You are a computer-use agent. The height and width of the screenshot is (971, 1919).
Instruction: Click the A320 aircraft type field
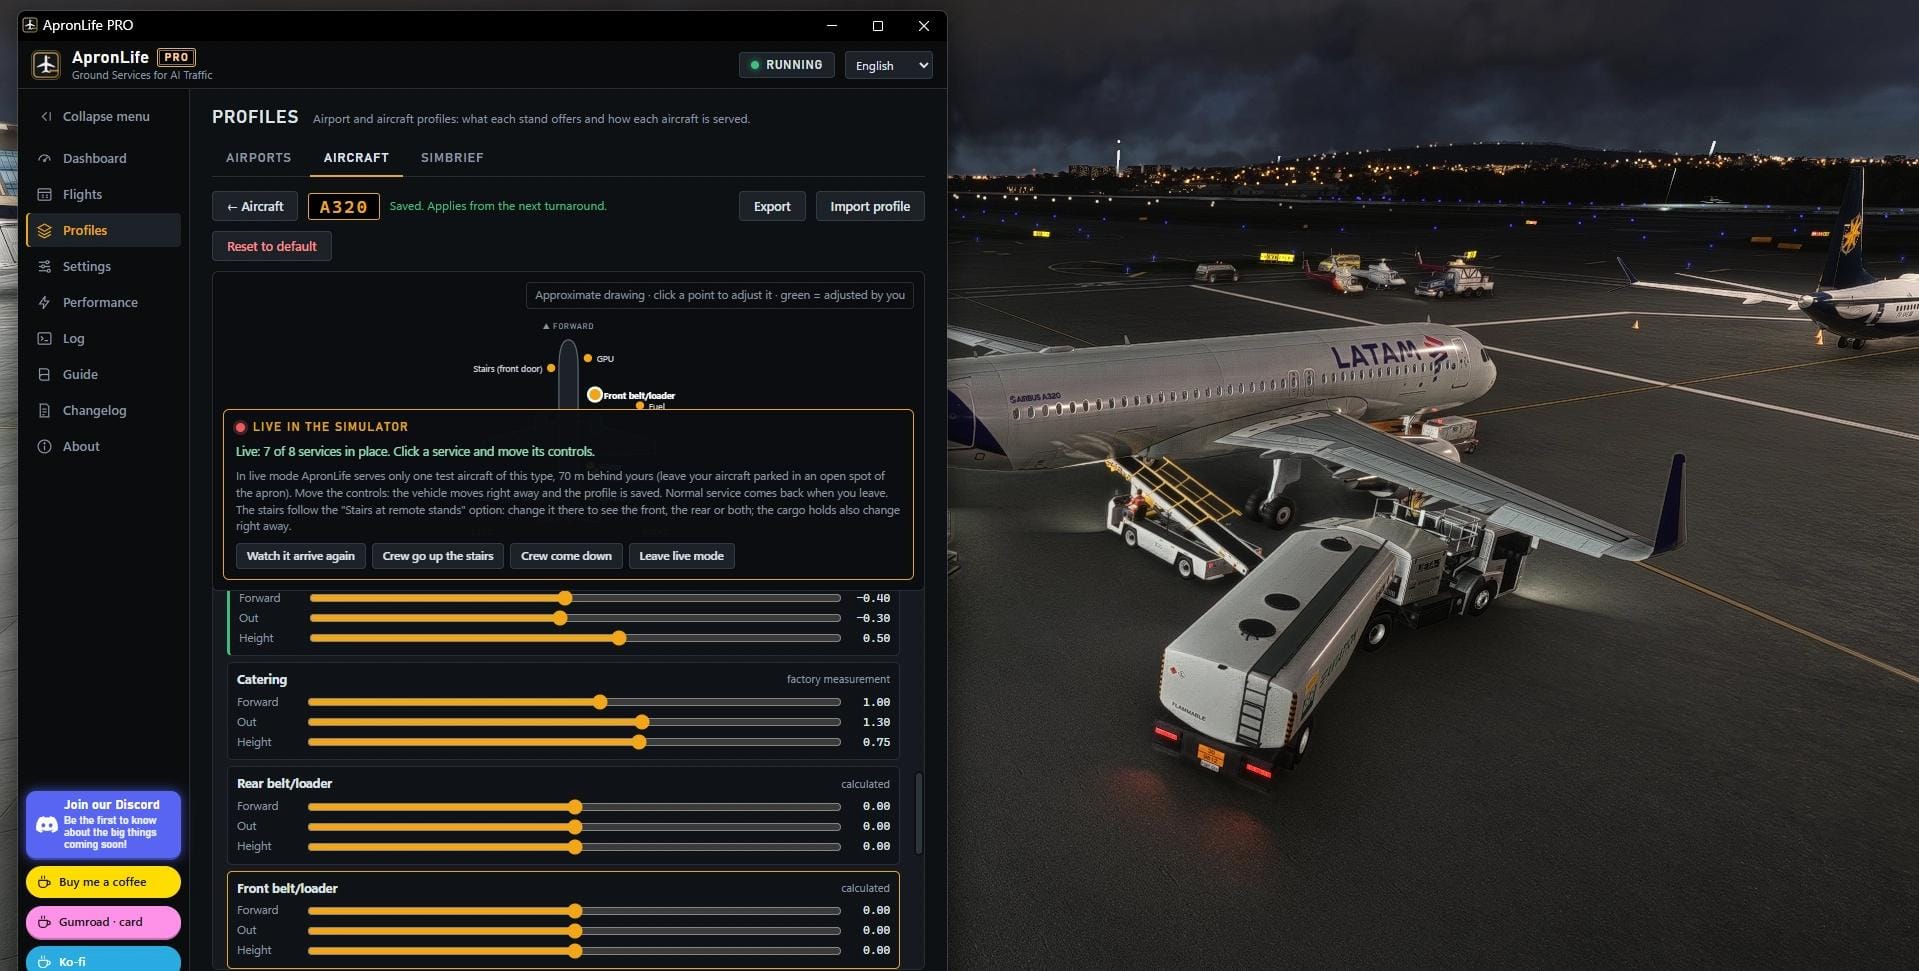343,206
